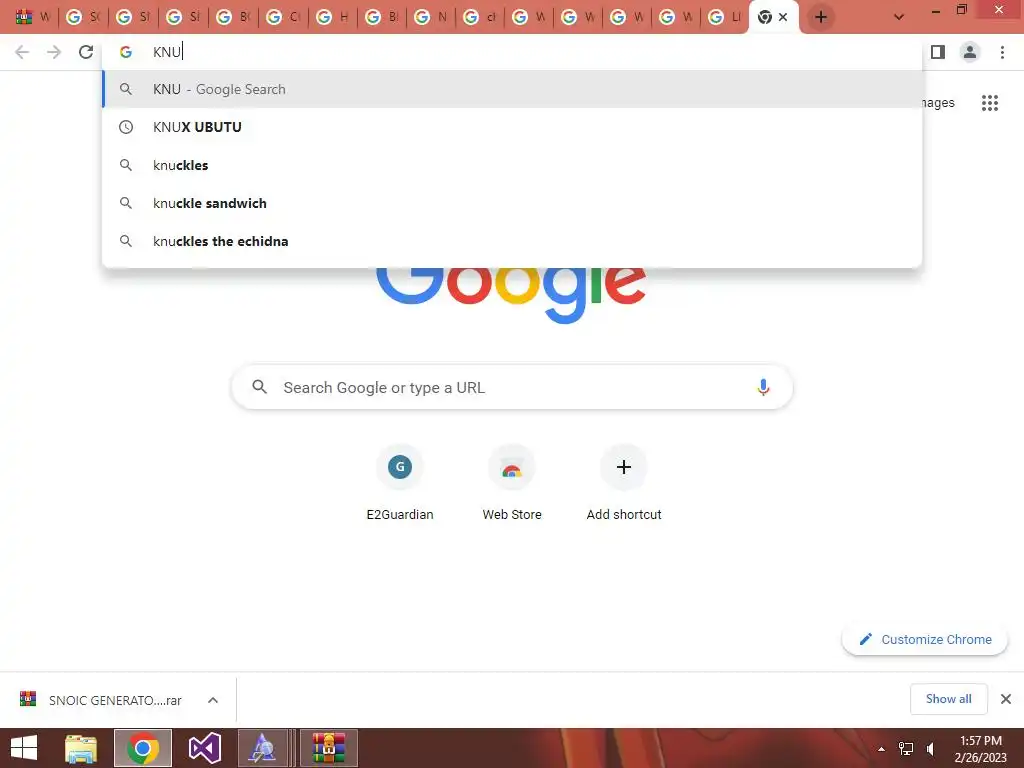Image resolution: width=1024 pixels, height=768 pixels.
Task: Choose the knuckles suggestion
Action: tap(513, 165)
